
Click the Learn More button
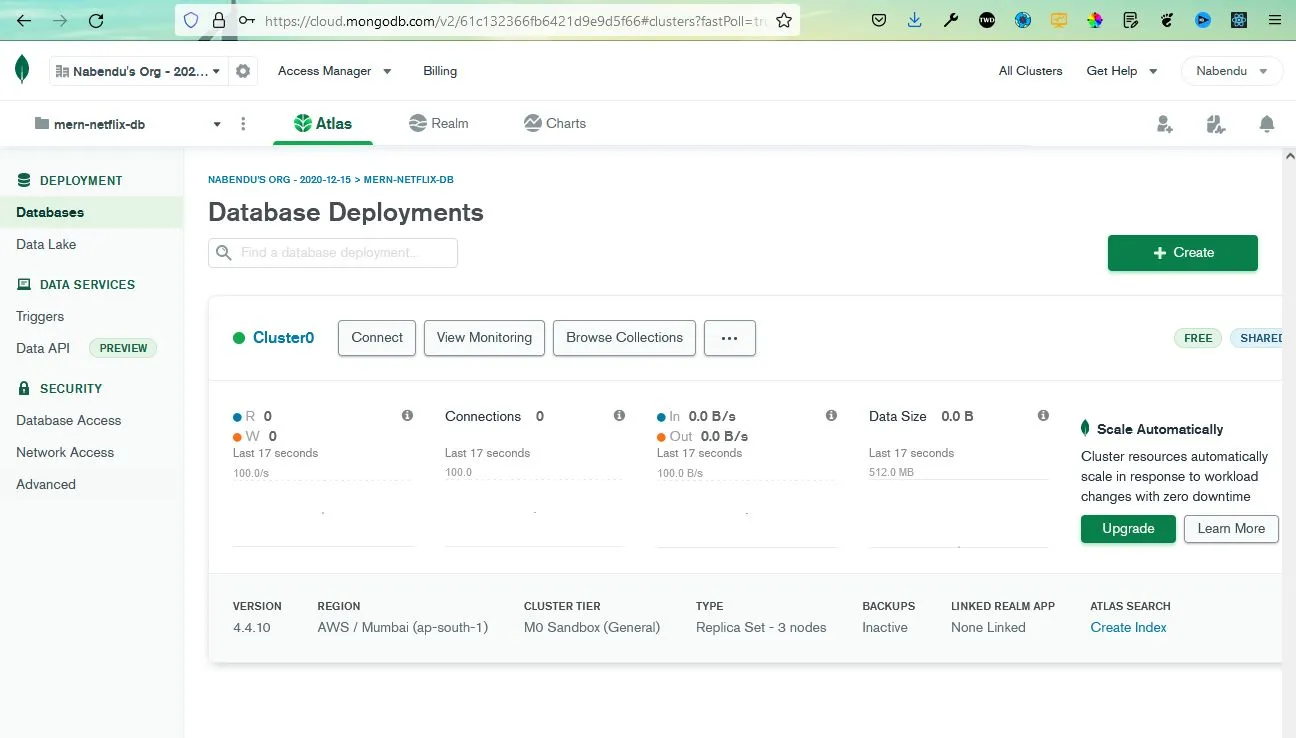click(x=1231, y=529)
